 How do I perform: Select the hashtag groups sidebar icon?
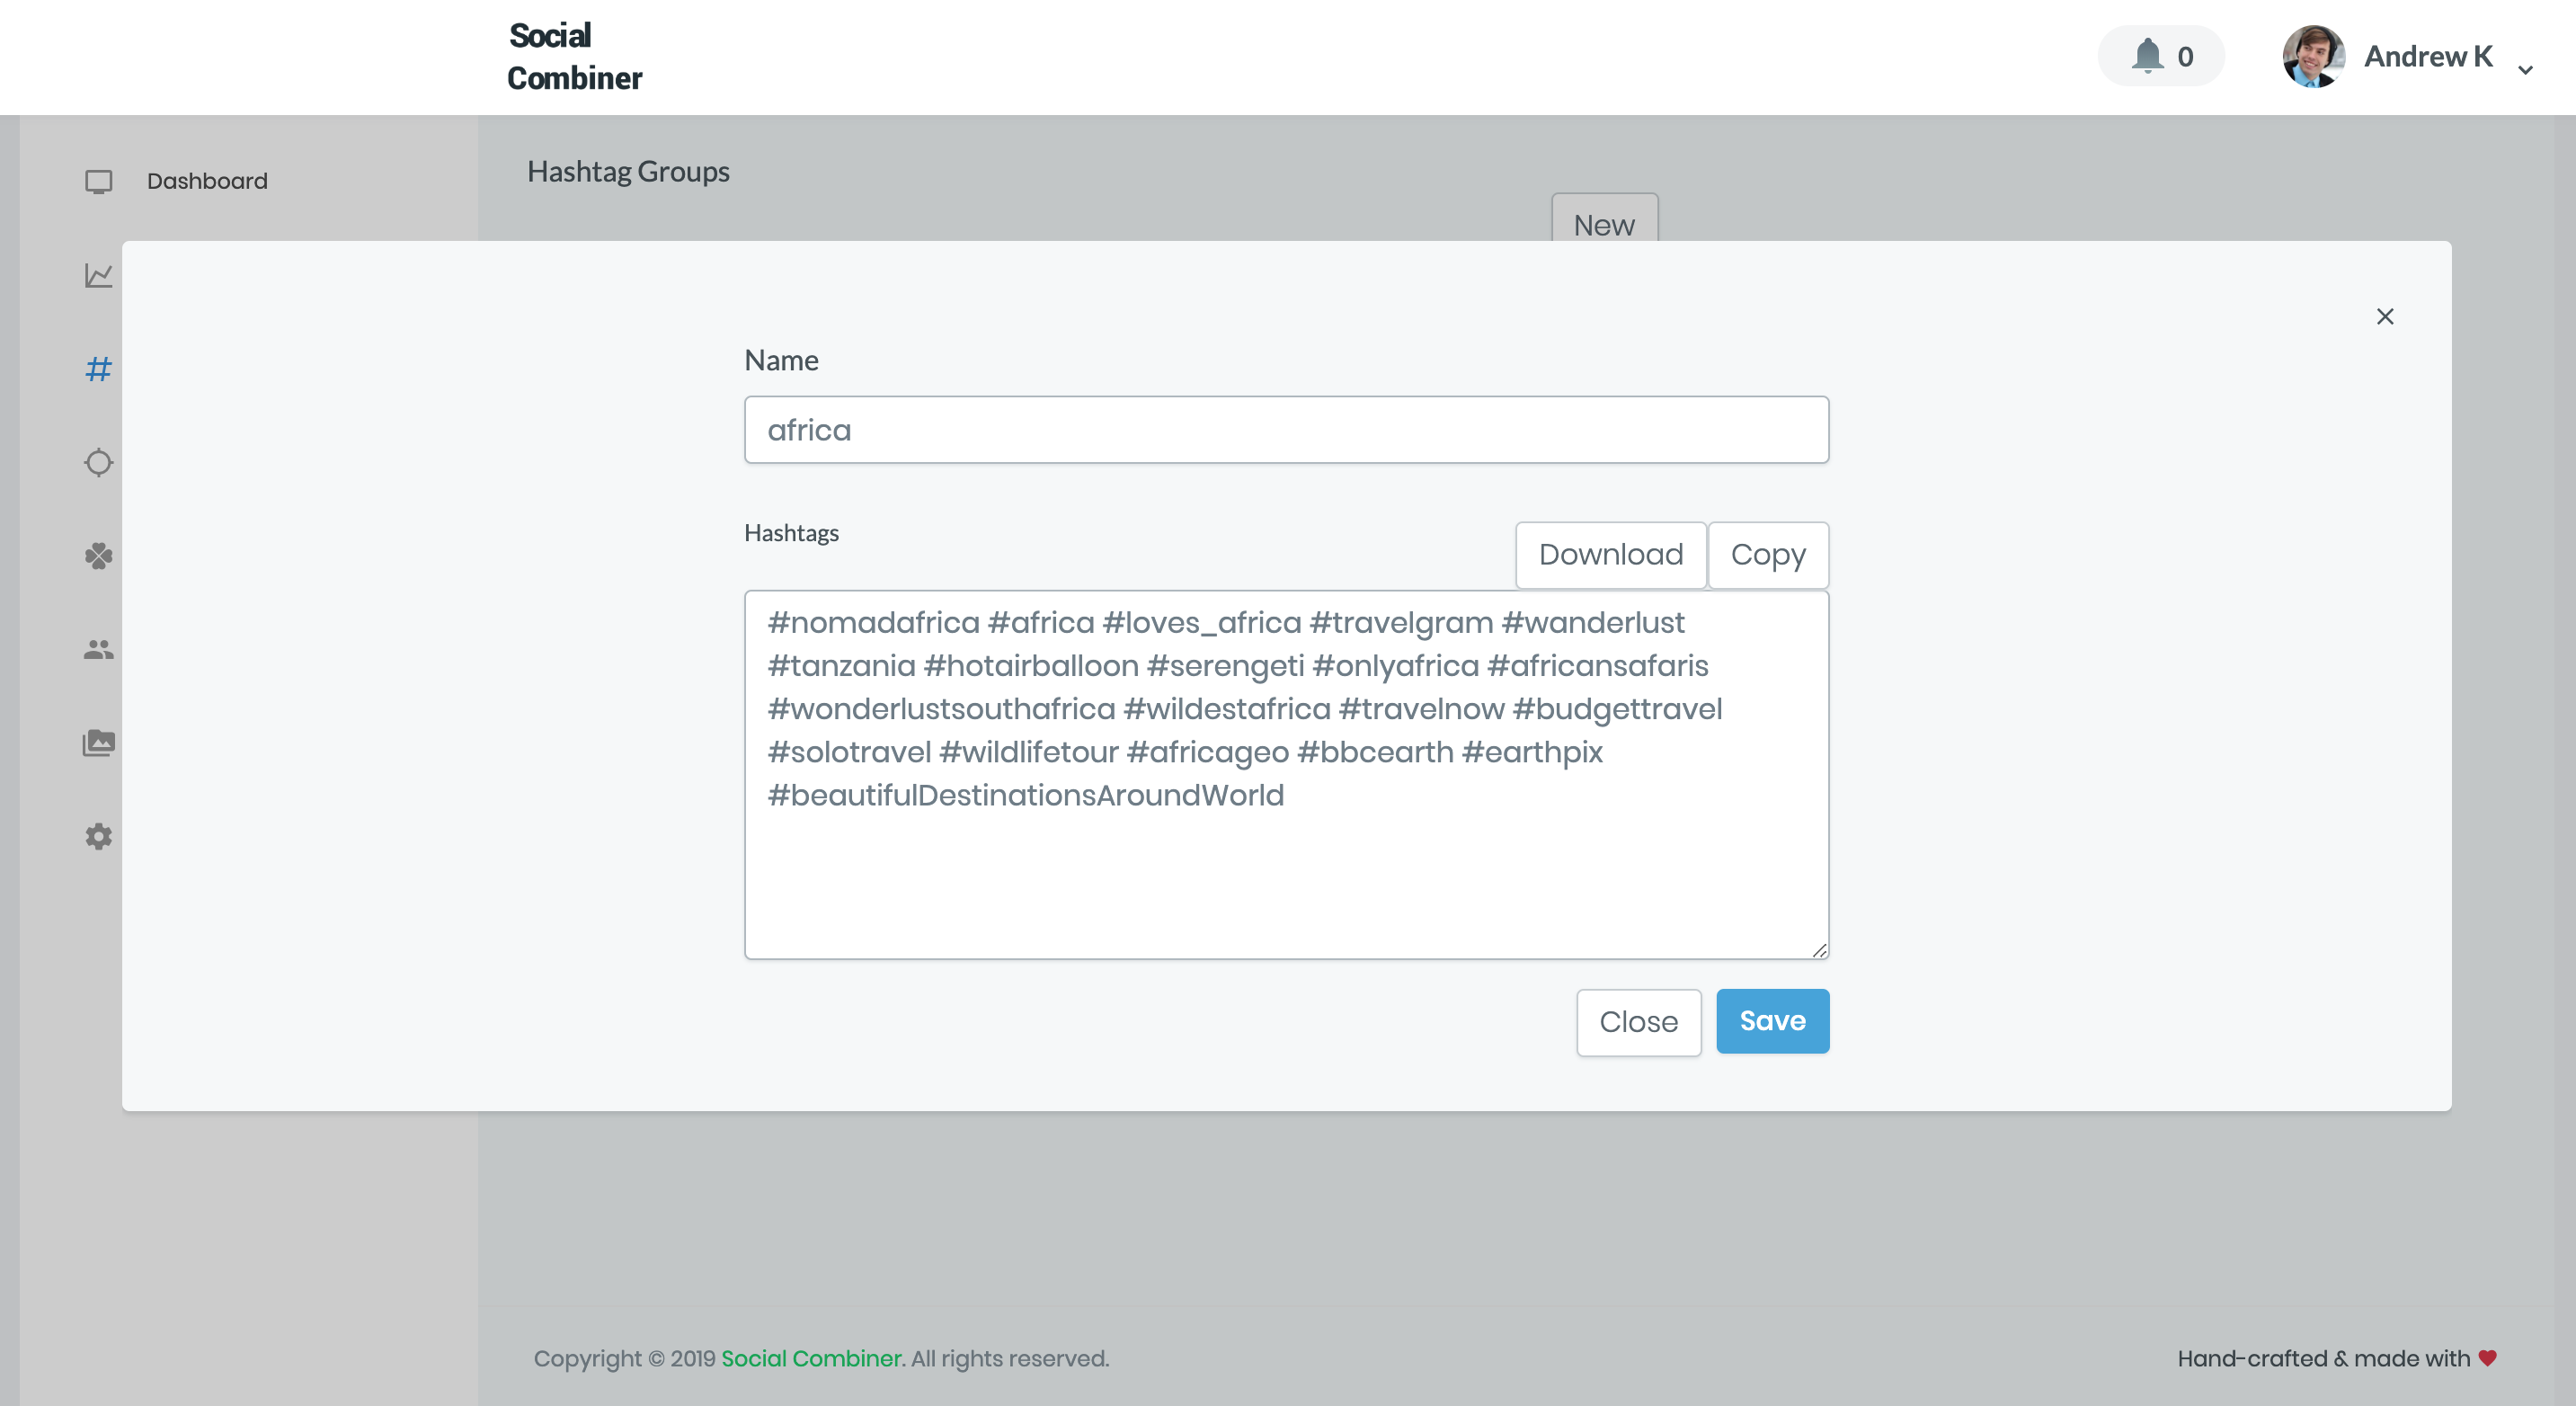coord(97,369)
